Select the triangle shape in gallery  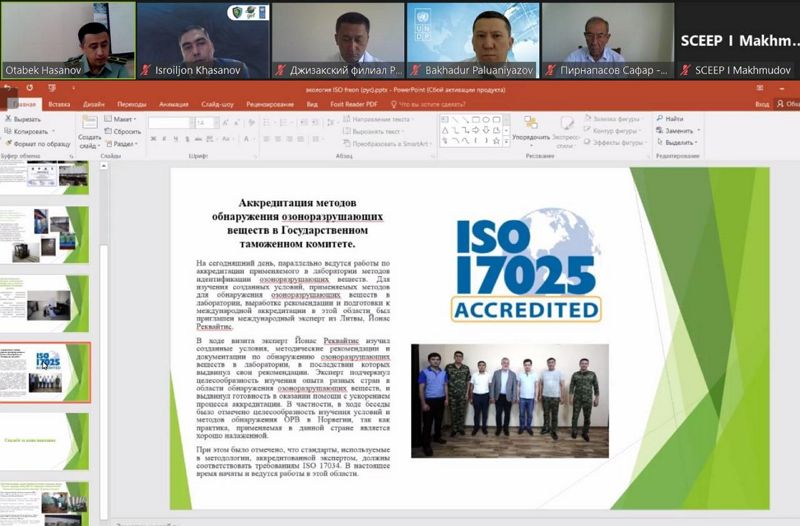point(444,130)
